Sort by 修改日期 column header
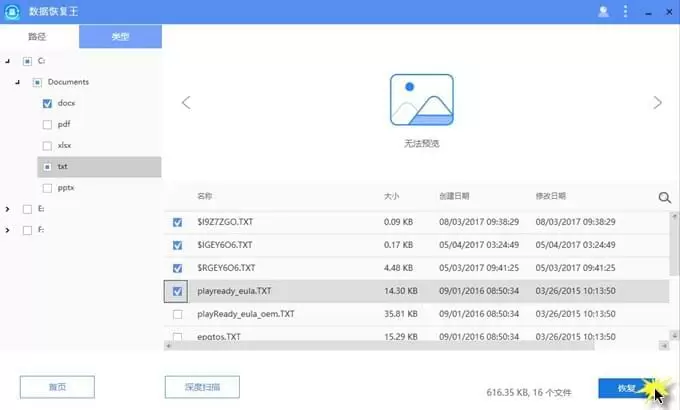680x410 pixels. (x=551, y=196)
